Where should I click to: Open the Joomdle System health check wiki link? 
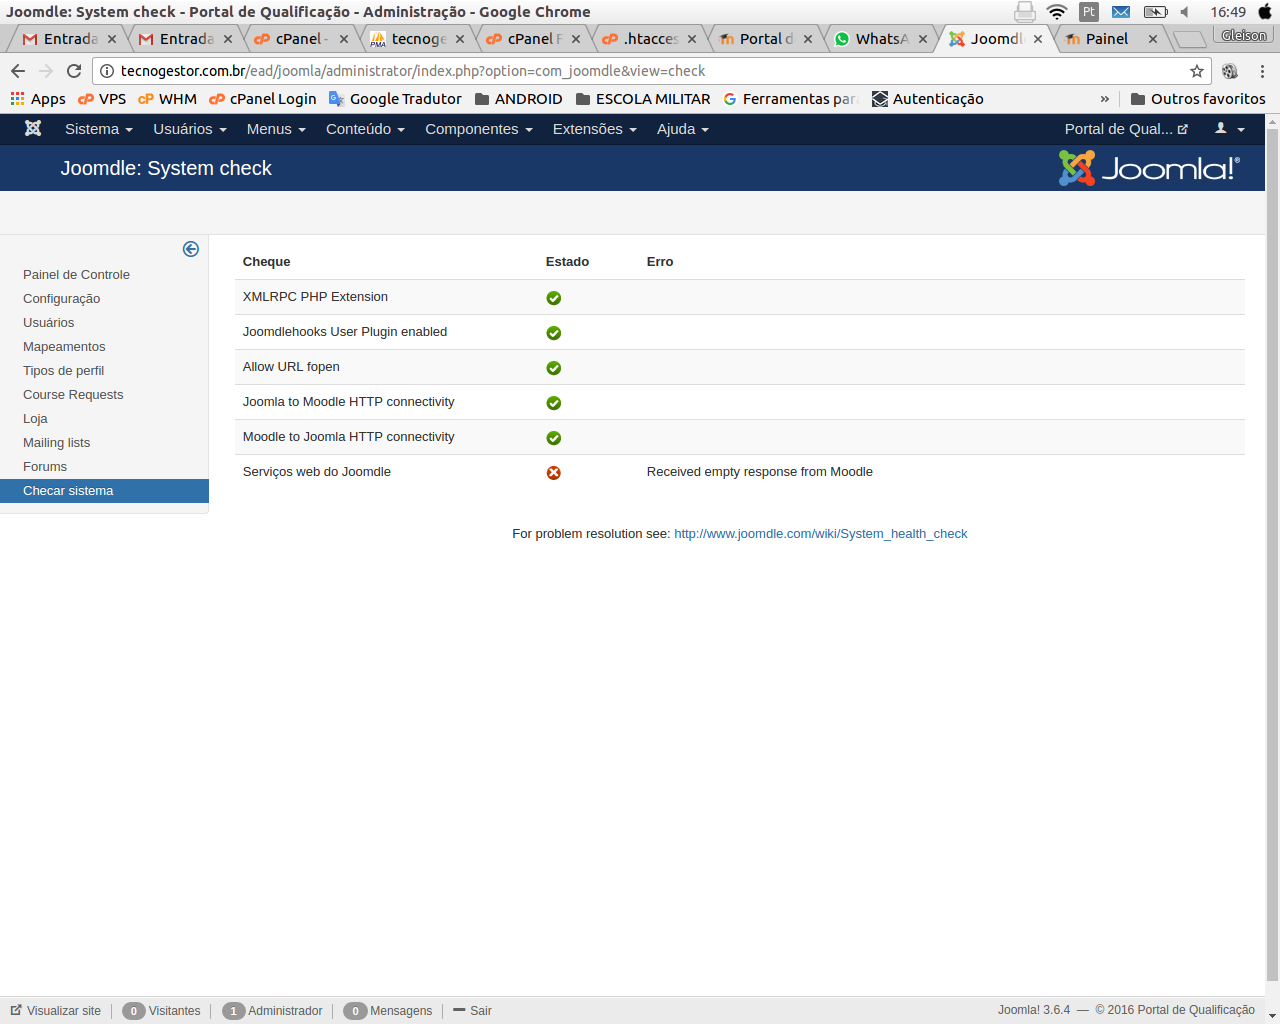pos(820,534)
